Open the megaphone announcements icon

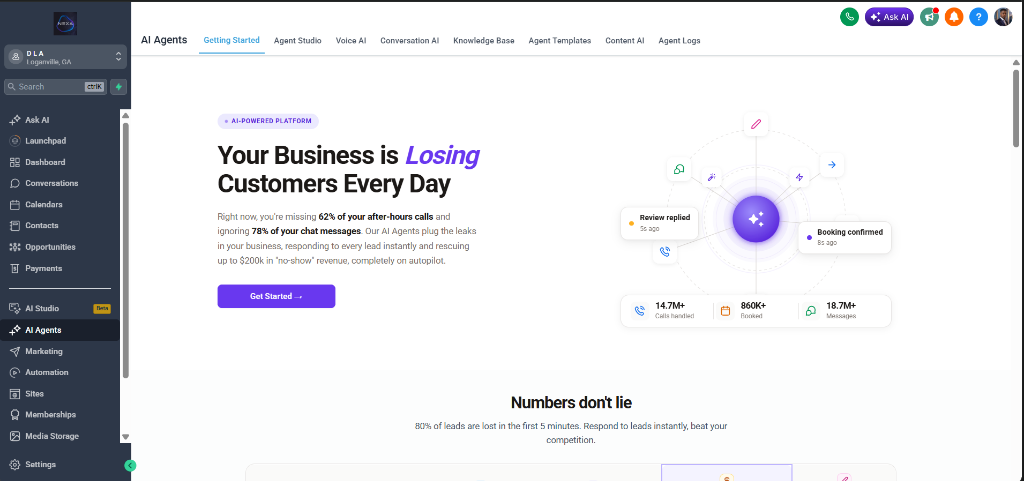(x=929, y=17)
